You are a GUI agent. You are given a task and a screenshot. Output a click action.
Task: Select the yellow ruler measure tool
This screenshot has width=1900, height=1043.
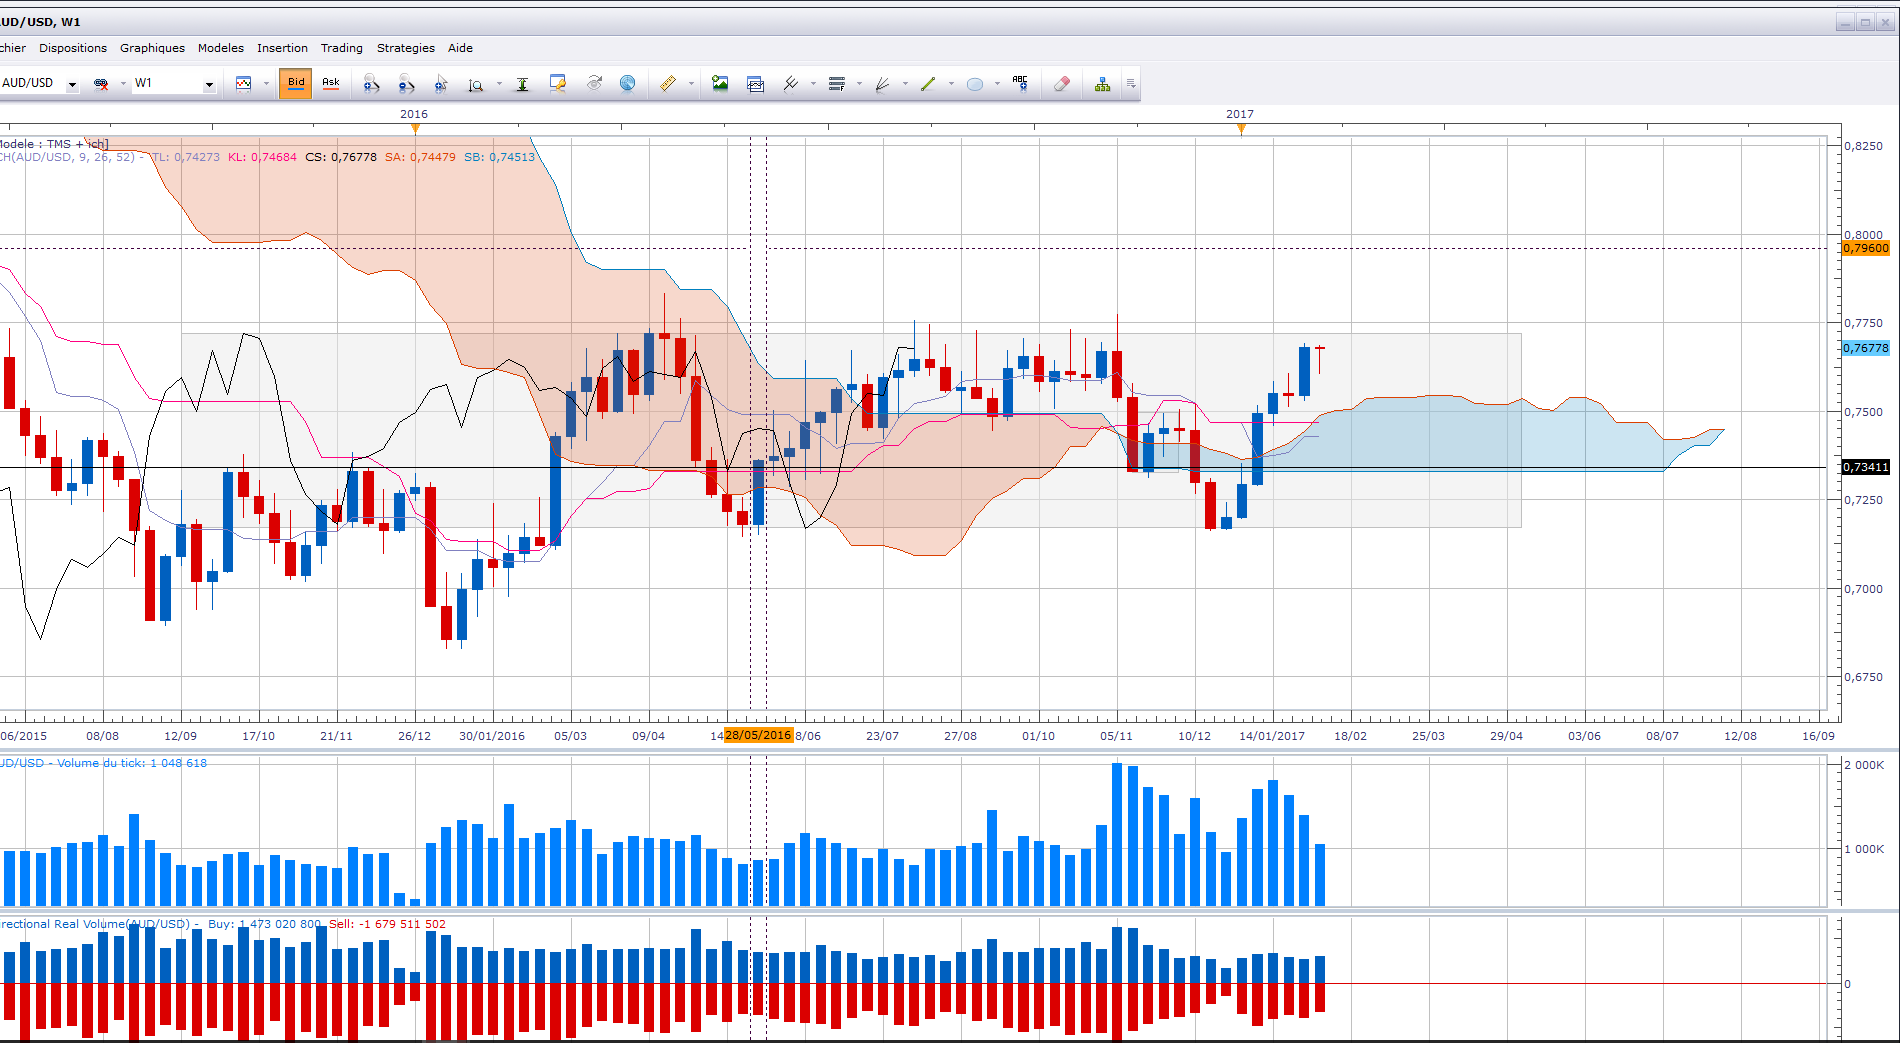(668, 84)
